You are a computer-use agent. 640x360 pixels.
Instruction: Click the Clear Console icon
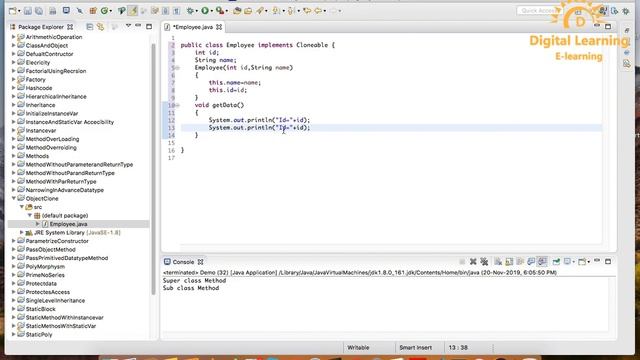[498, 262]
